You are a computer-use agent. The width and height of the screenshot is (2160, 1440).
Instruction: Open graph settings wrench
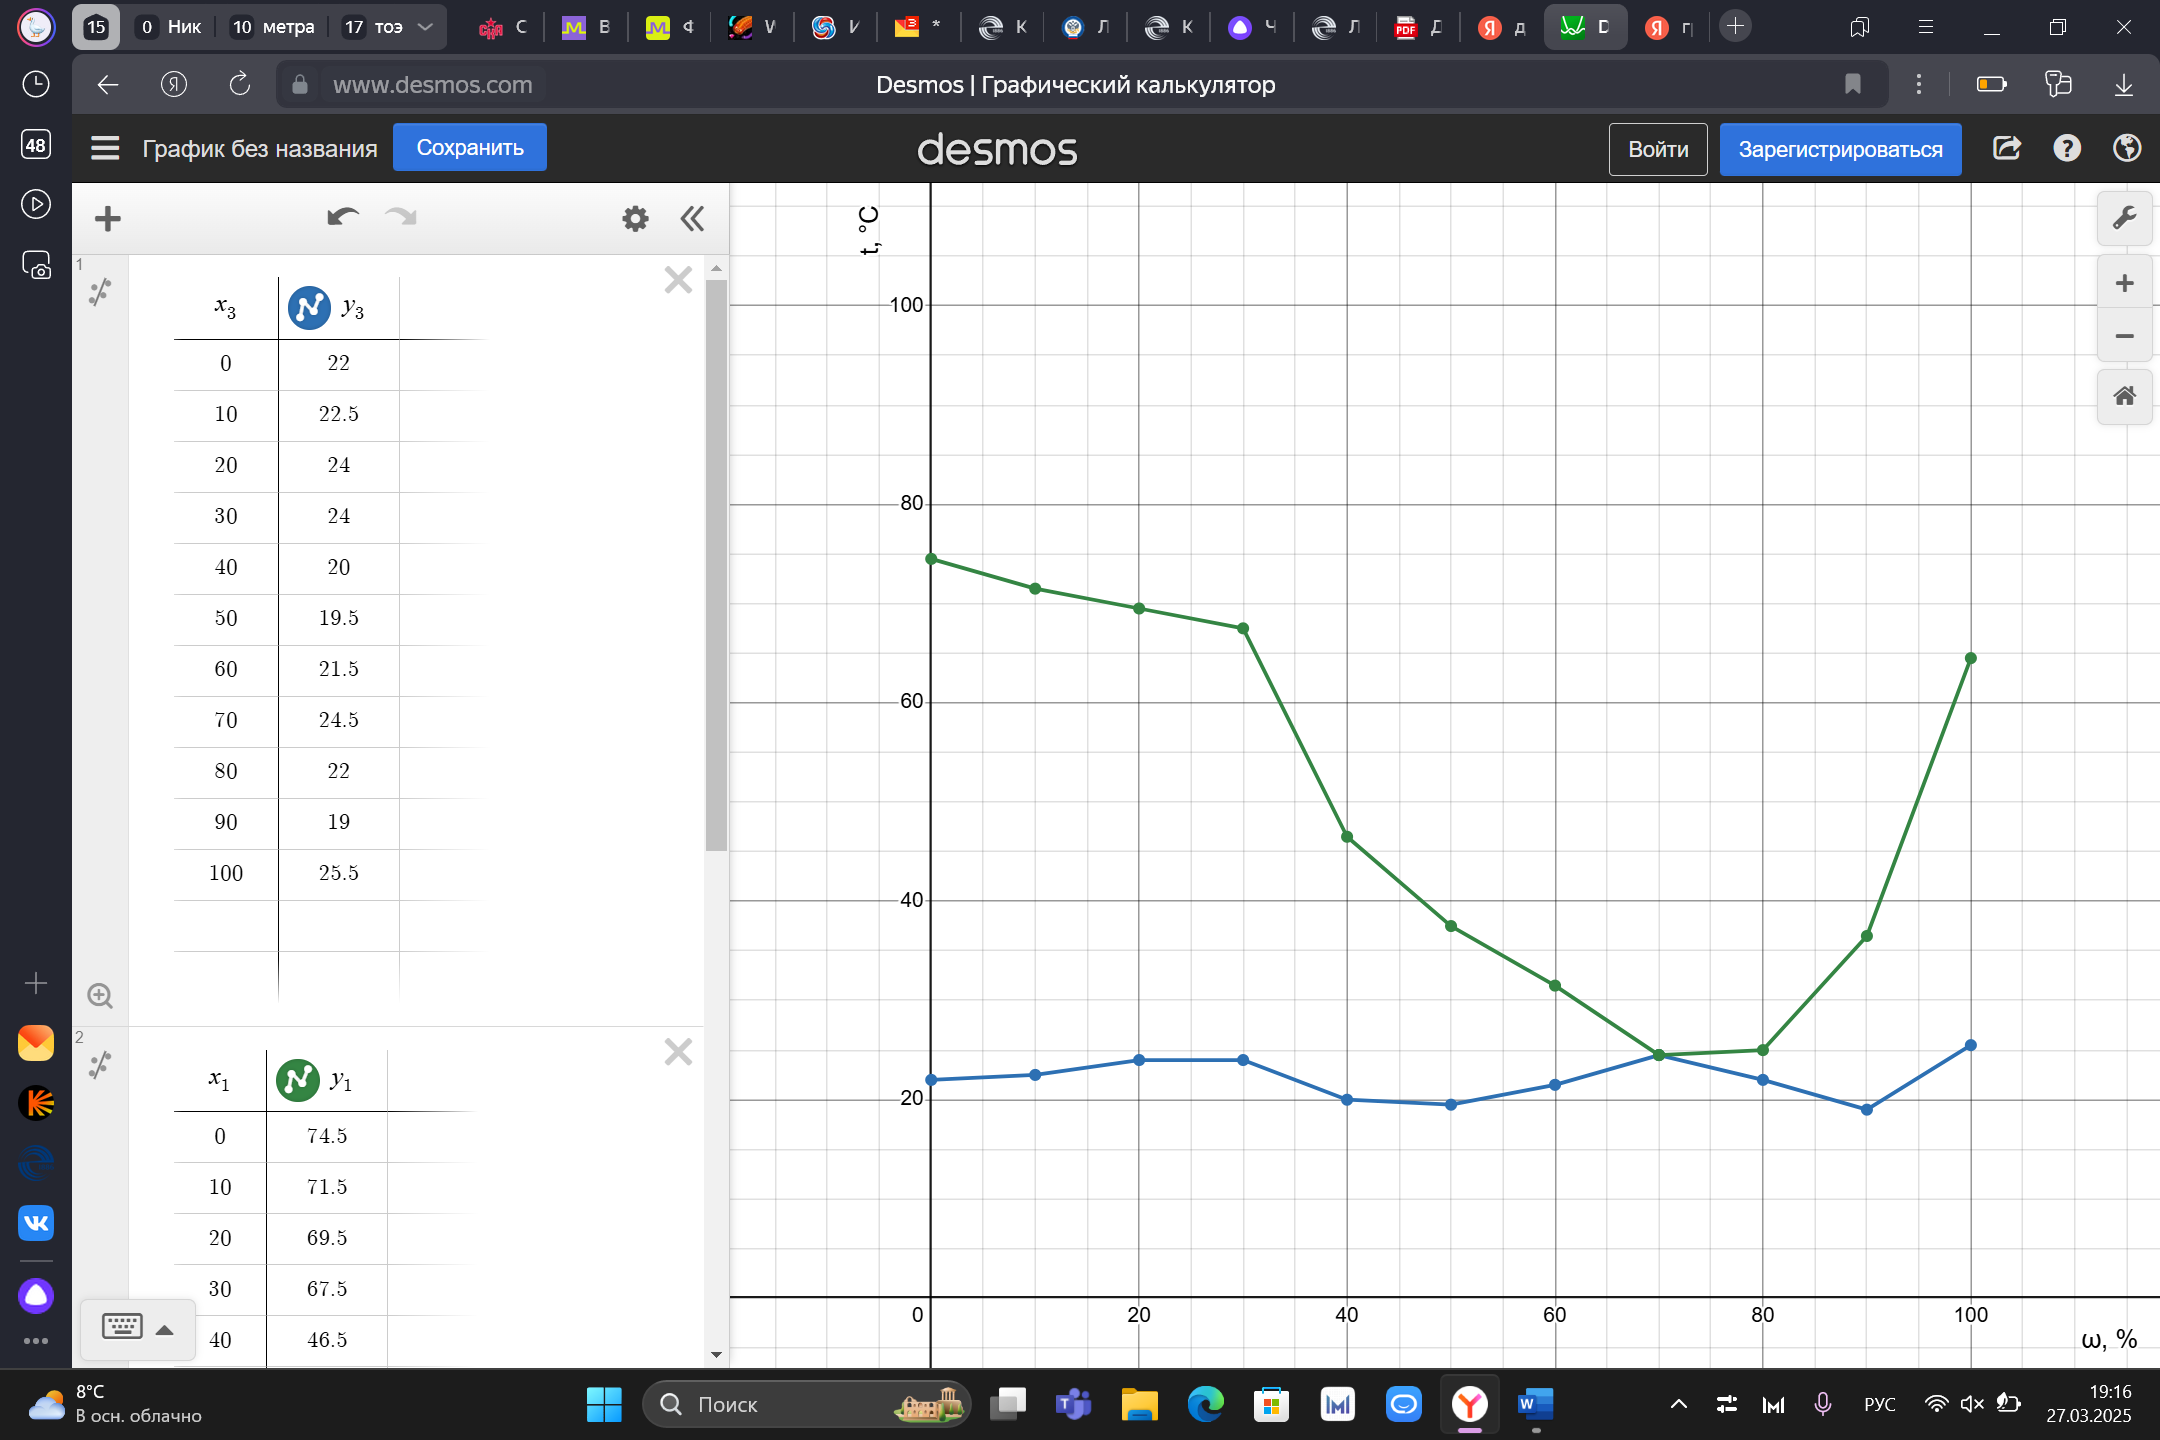tap(2124, 218)
